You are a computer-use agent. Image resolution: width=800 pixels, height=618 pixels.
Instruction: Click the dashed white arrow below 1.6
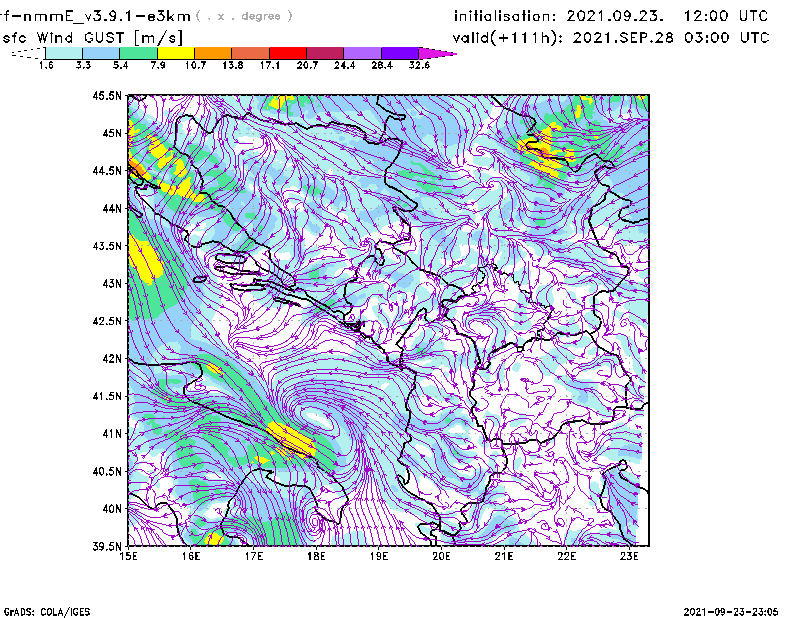(28, 53)
